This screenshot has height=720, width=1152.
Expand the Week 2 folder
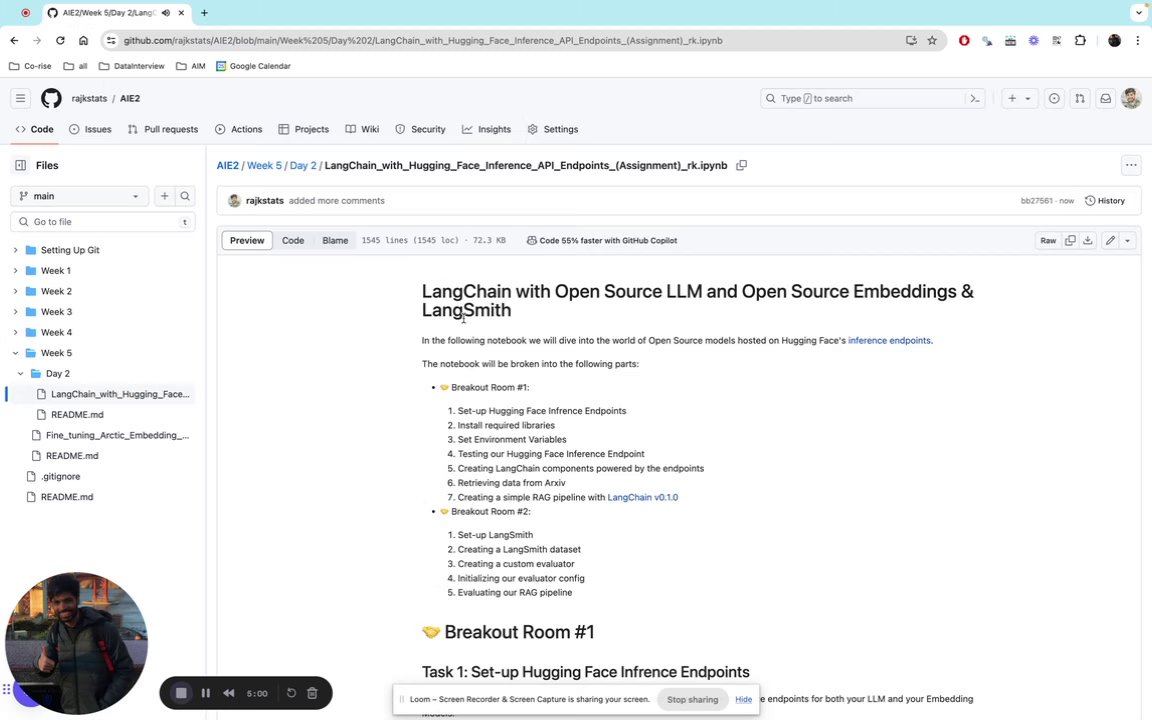click(15, 291)
